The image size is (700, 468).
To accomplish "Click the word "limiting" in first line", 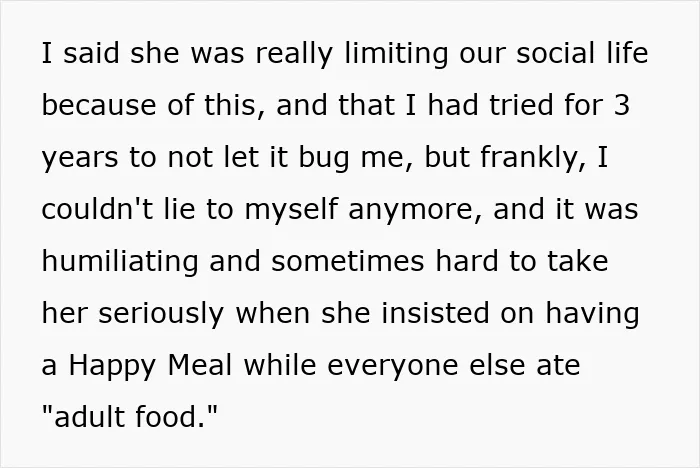I will pyautogui.click(x=396, y=54).
